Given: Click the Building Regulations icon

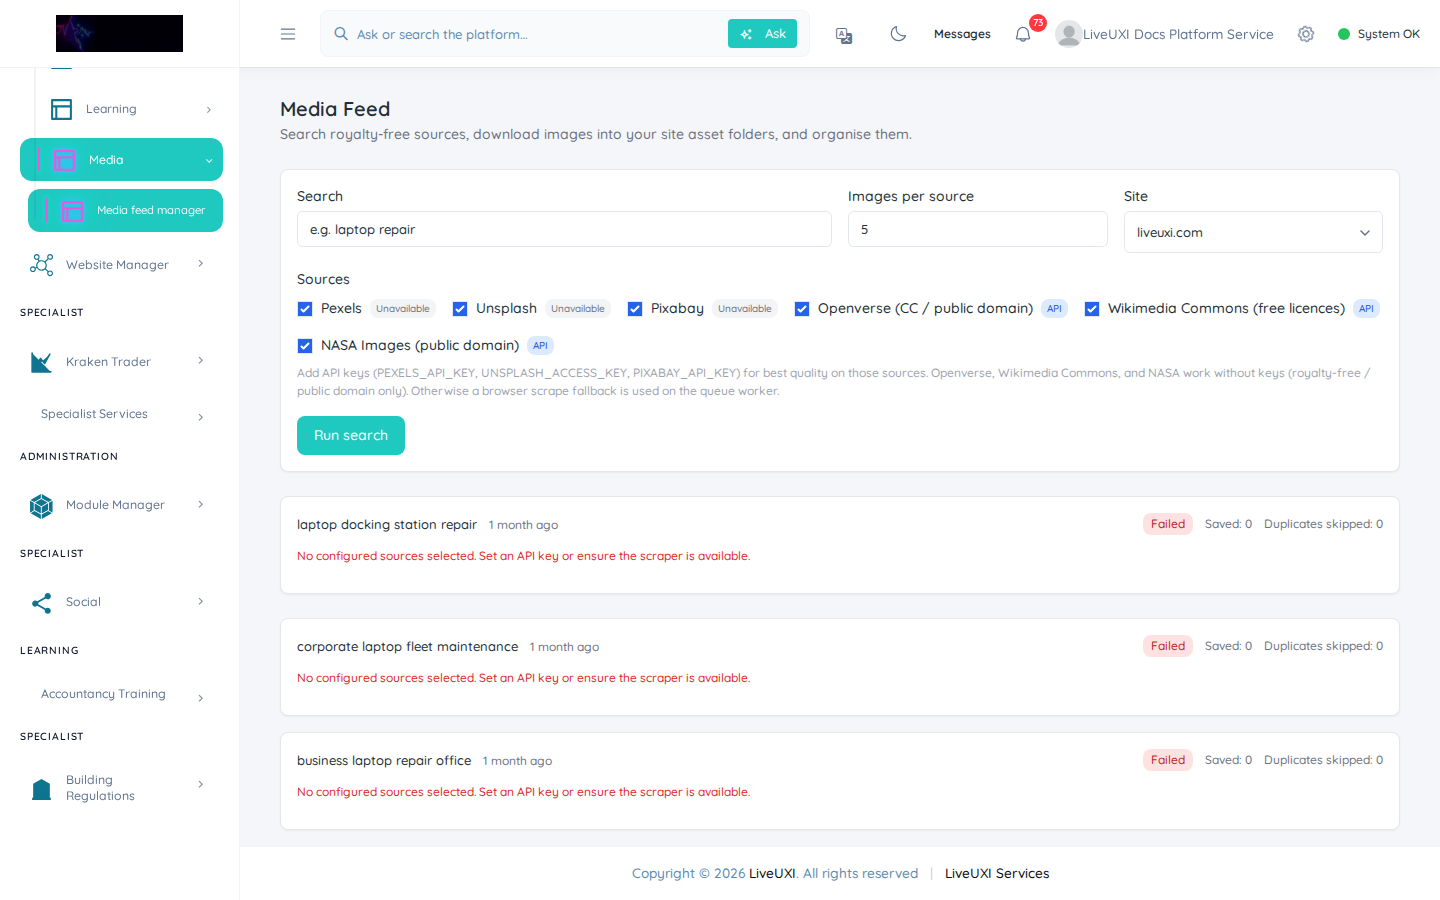Looking at the screenshot, I should tap(42, 789).
